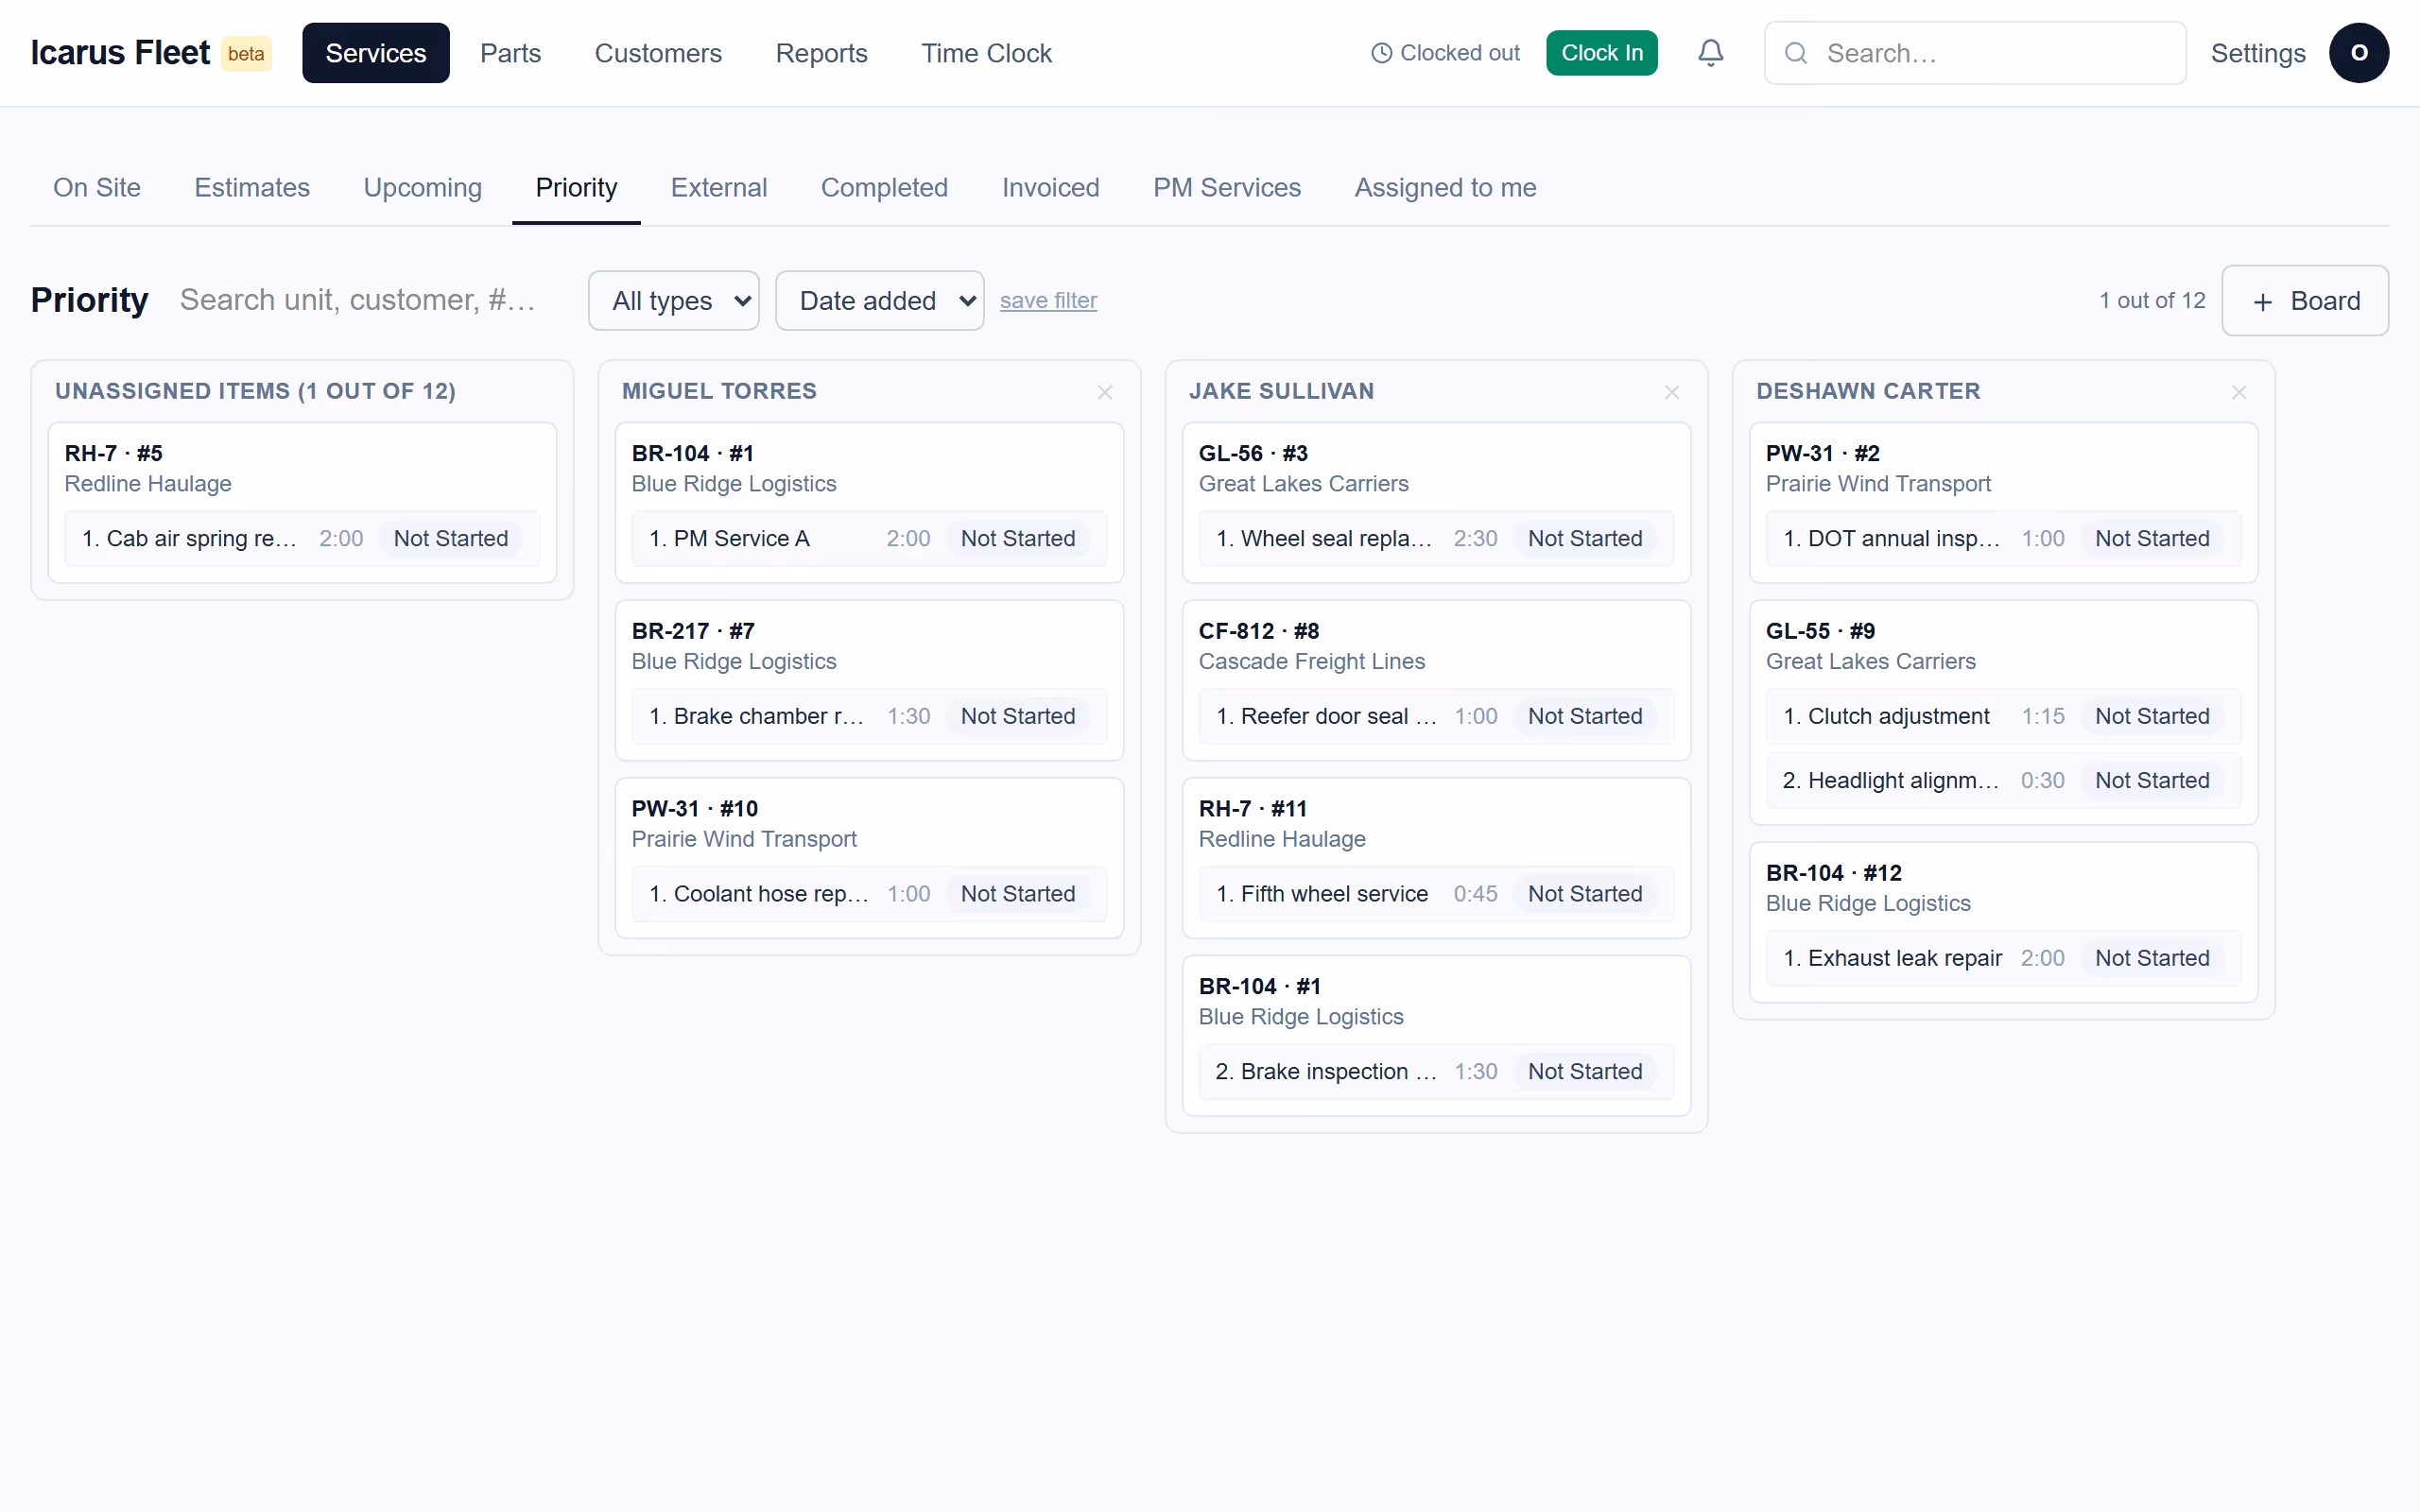Remove the Jake Sullivan column

point(1671,392)
